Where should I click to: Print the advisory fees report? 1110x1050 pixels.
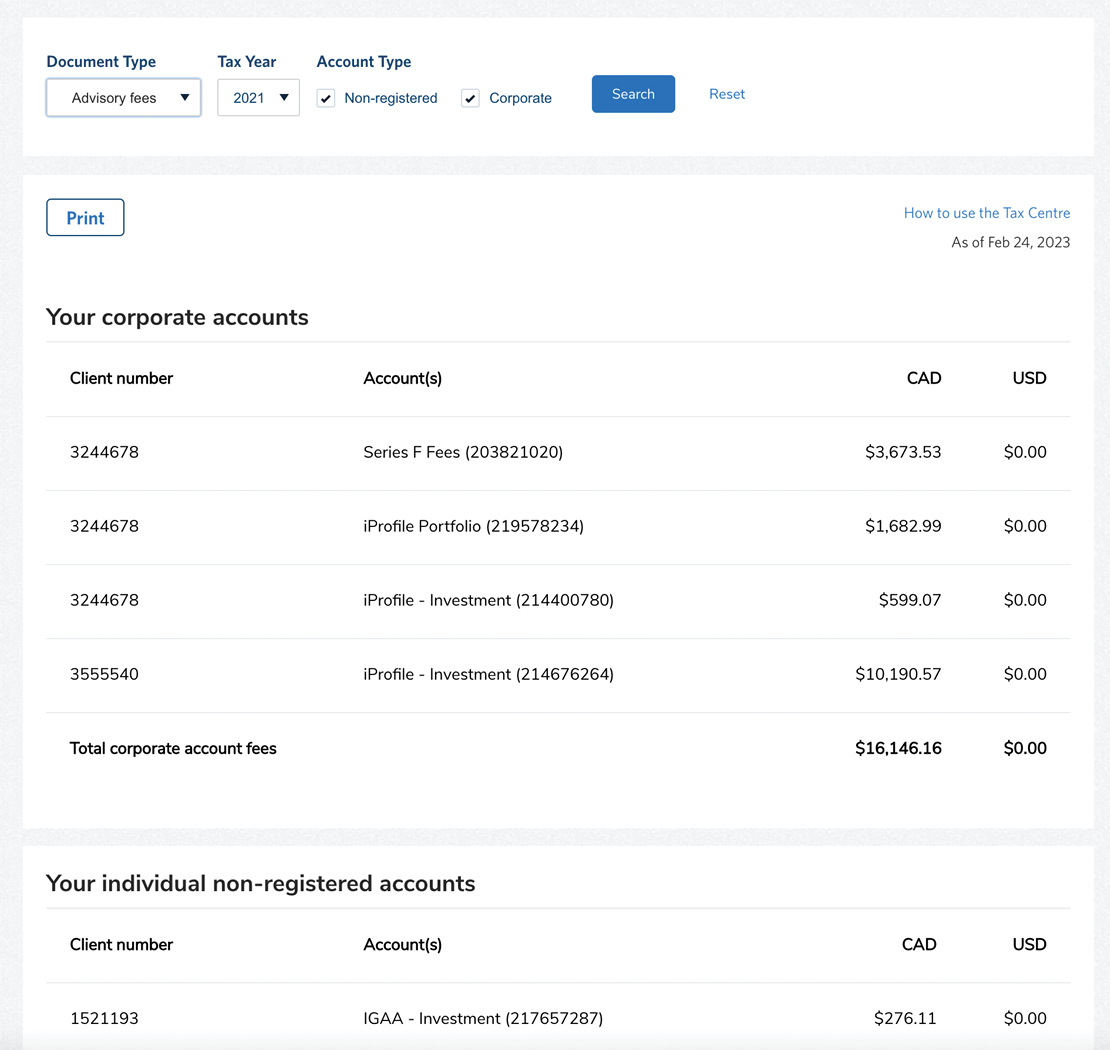[x=85, y=217]
